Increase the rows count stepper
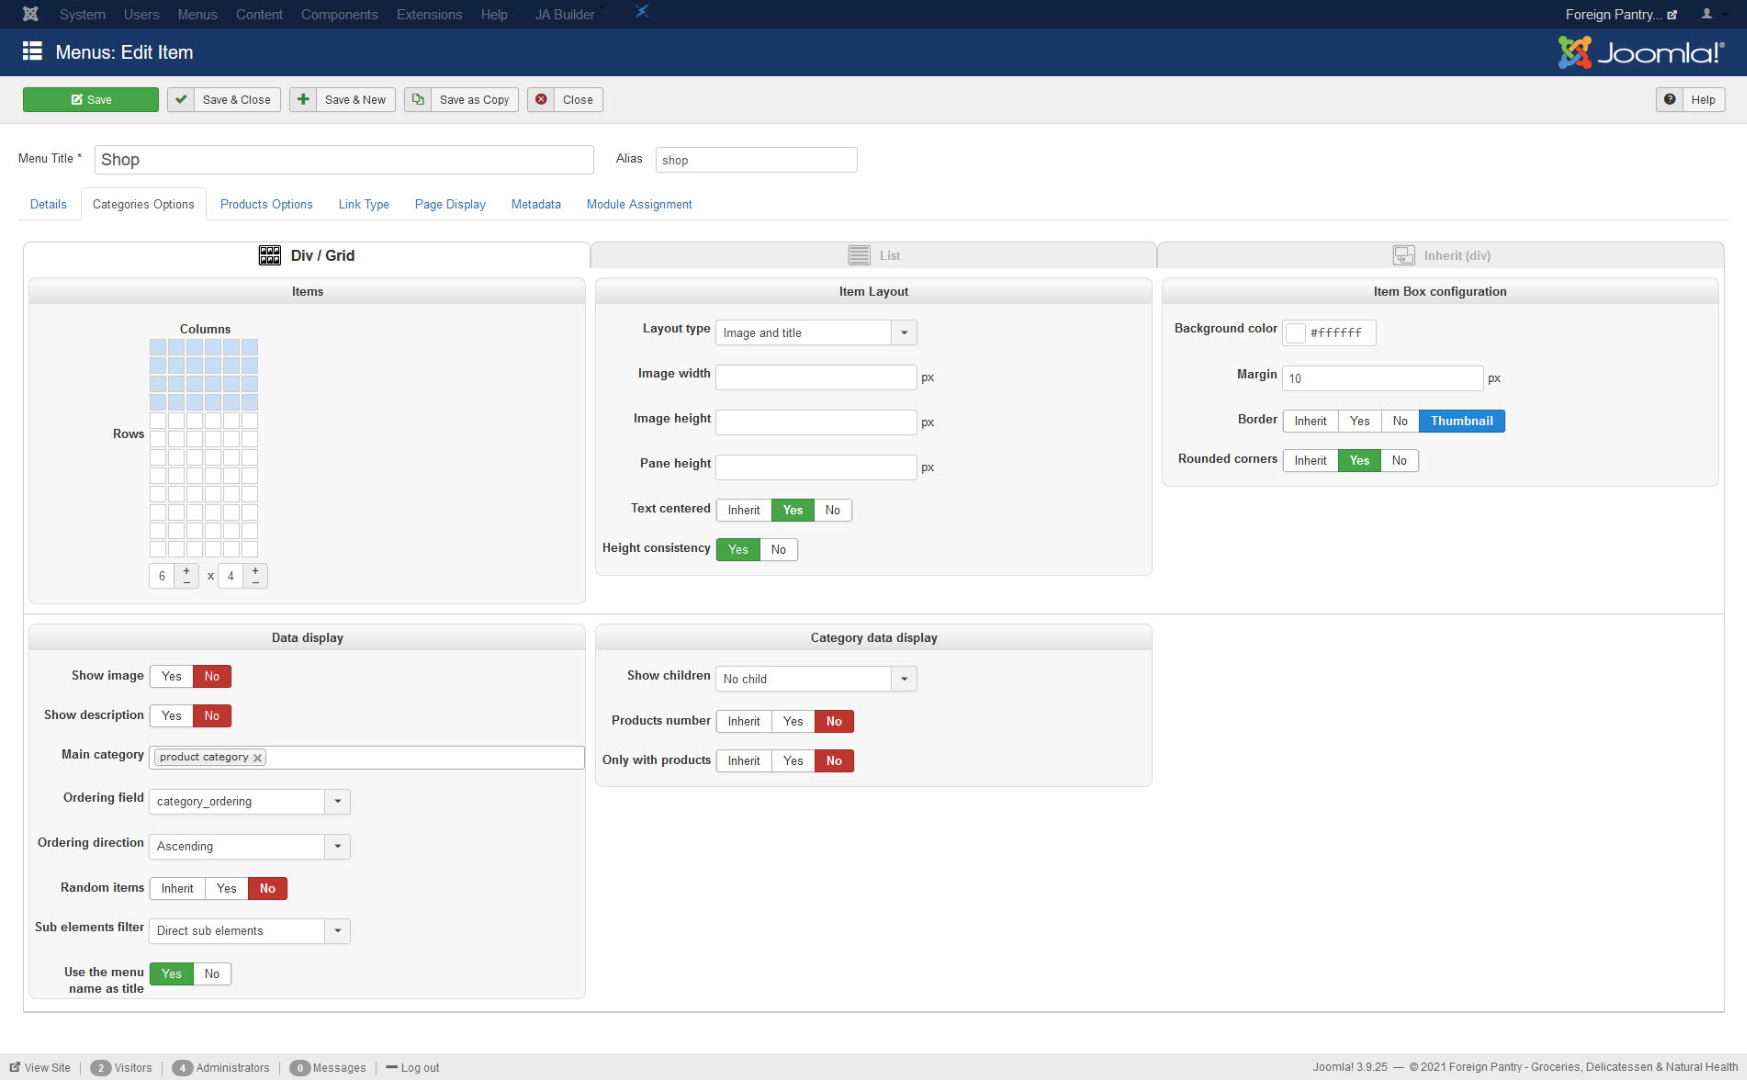This screenshot has height=1080, width=1747. click(x=255, y=570)
